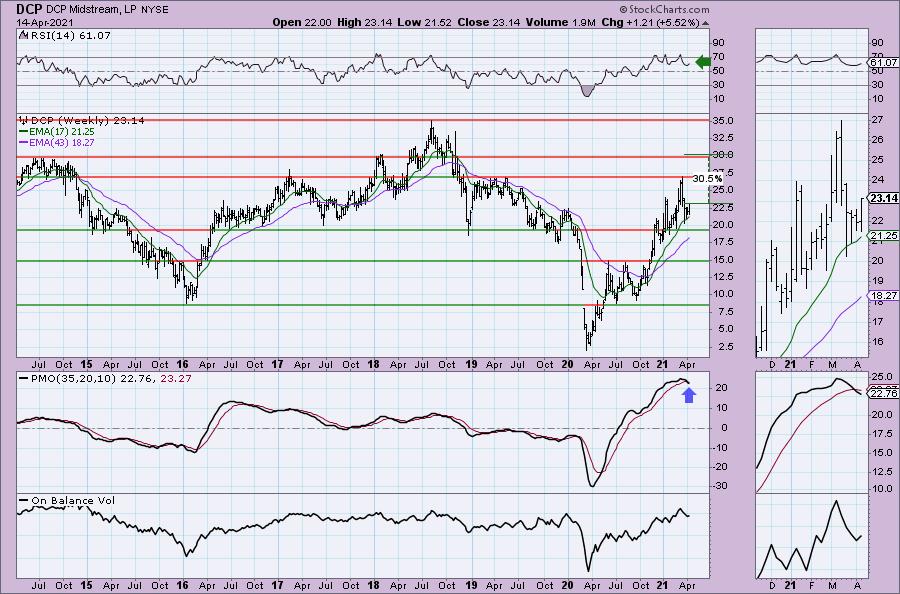Screen dimensions: 900x594
Task: Click the DCP (Weekly) 23.14 legend label
Action: tap(87, 120)
